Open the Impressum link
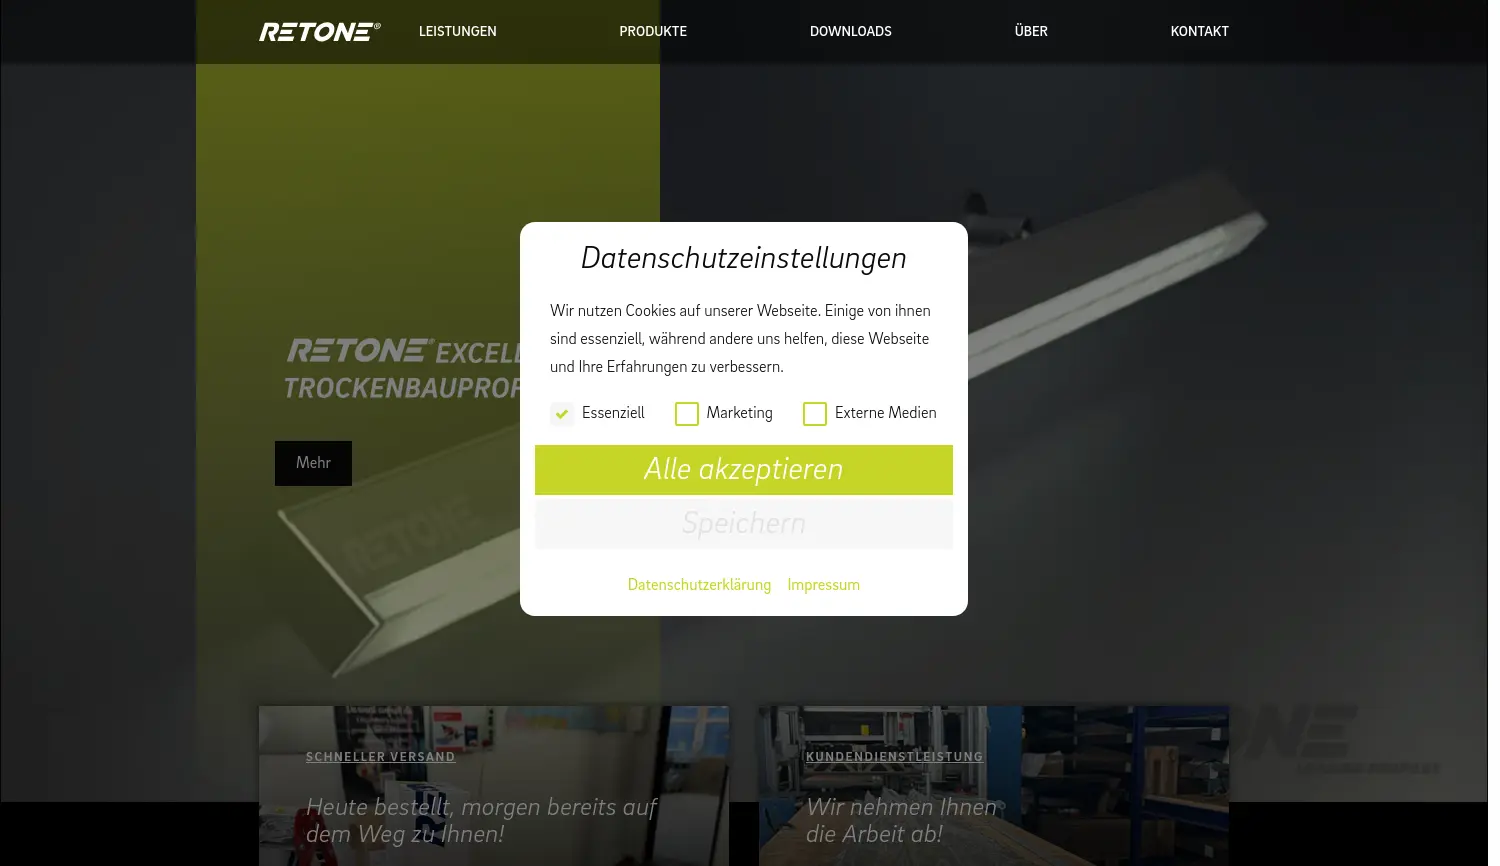 tap(823, 585)
